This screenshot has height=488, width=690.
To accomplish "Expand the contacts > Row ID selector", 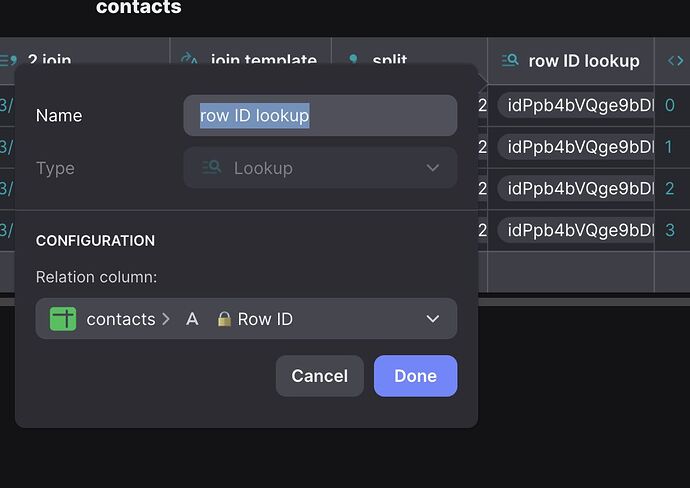I will tap(246, 319).
